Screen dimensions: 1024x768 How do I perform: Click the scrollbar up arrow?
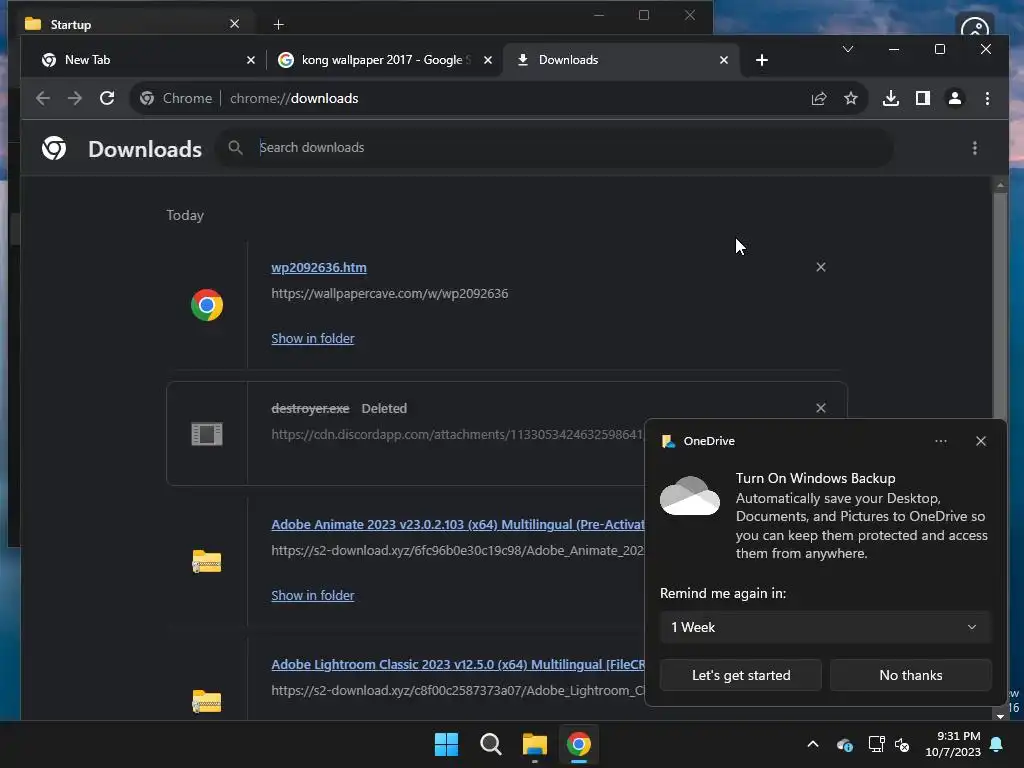[x=1000, y=185]
